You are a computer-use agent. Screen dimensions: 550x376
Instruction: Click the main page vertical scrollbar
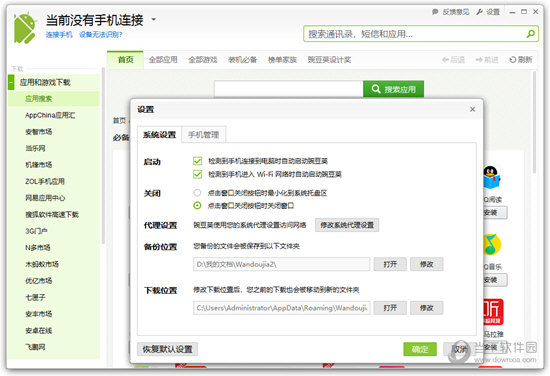click(x=534, y=122)
